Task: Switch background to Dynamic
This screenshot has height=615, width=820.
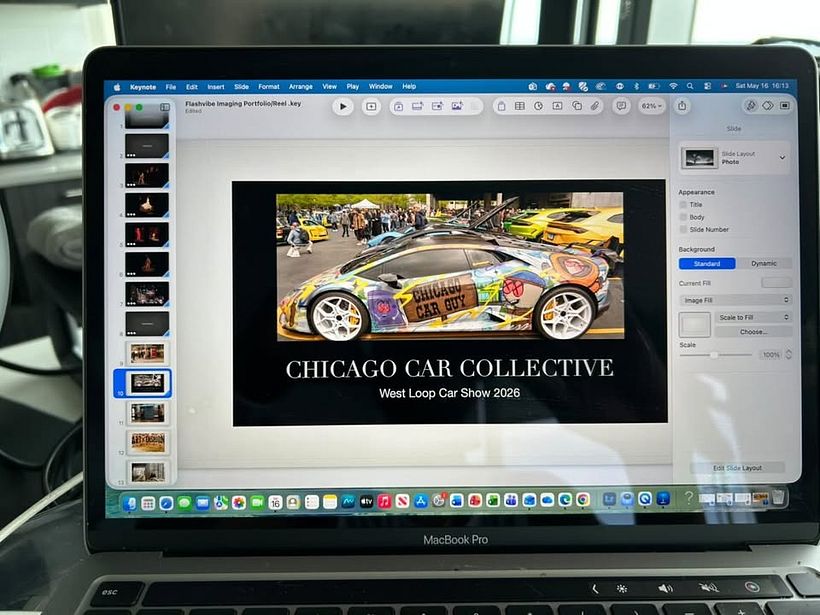Action: (764, 264)
